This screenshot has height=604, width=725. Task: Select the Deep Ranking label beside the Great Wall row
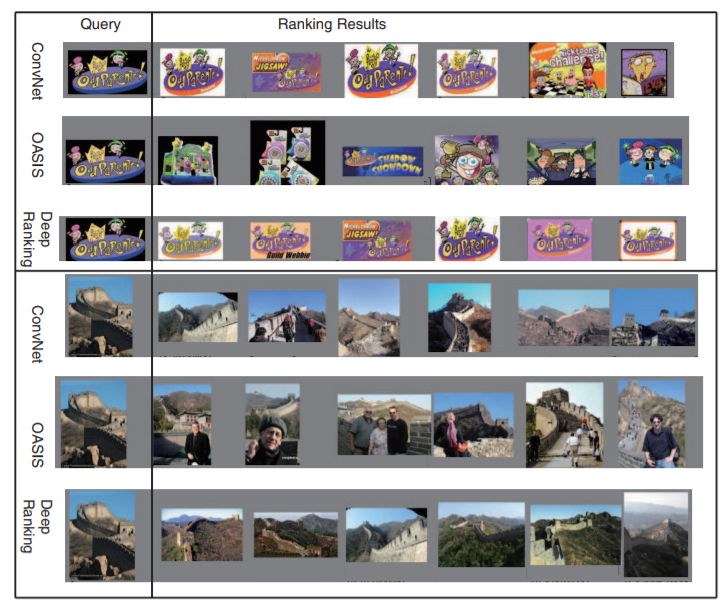tap(37, 526)
